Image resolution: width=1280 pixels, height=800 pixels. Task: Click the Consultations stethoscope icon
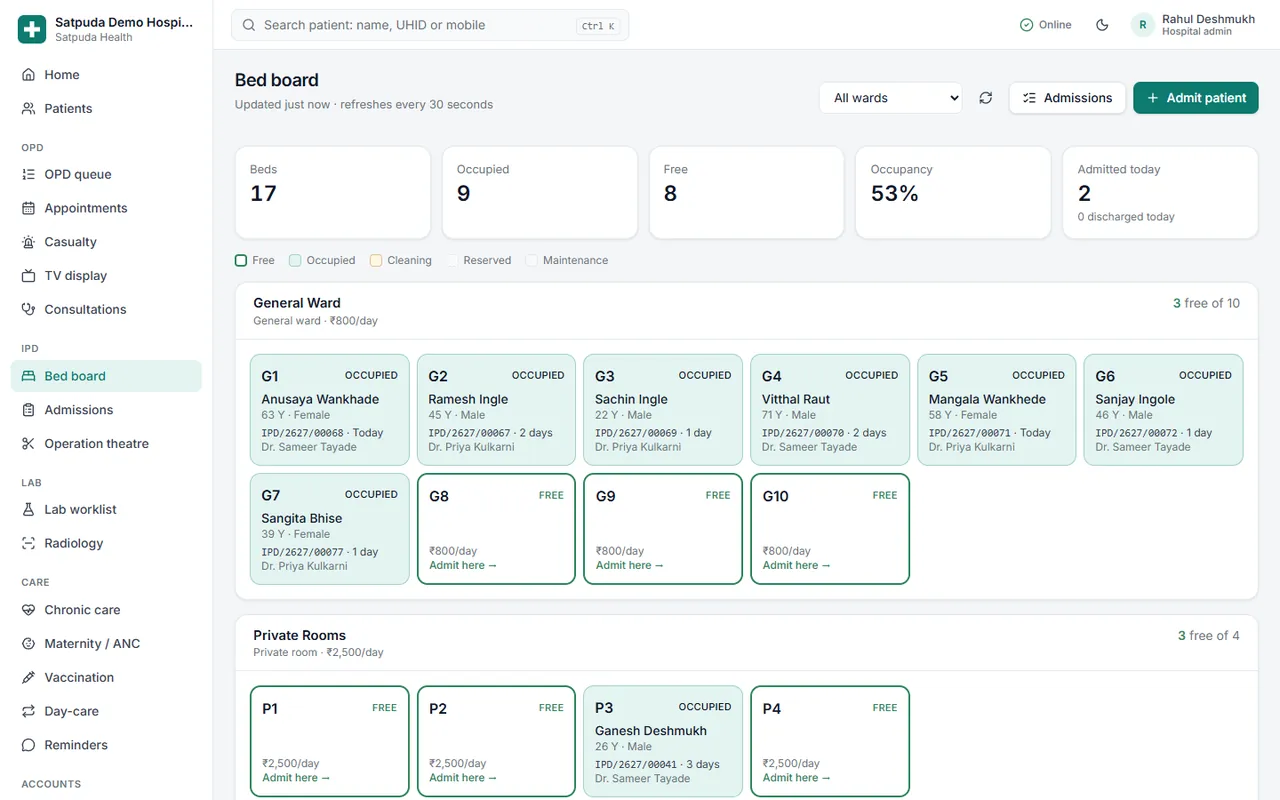point(28,310)
